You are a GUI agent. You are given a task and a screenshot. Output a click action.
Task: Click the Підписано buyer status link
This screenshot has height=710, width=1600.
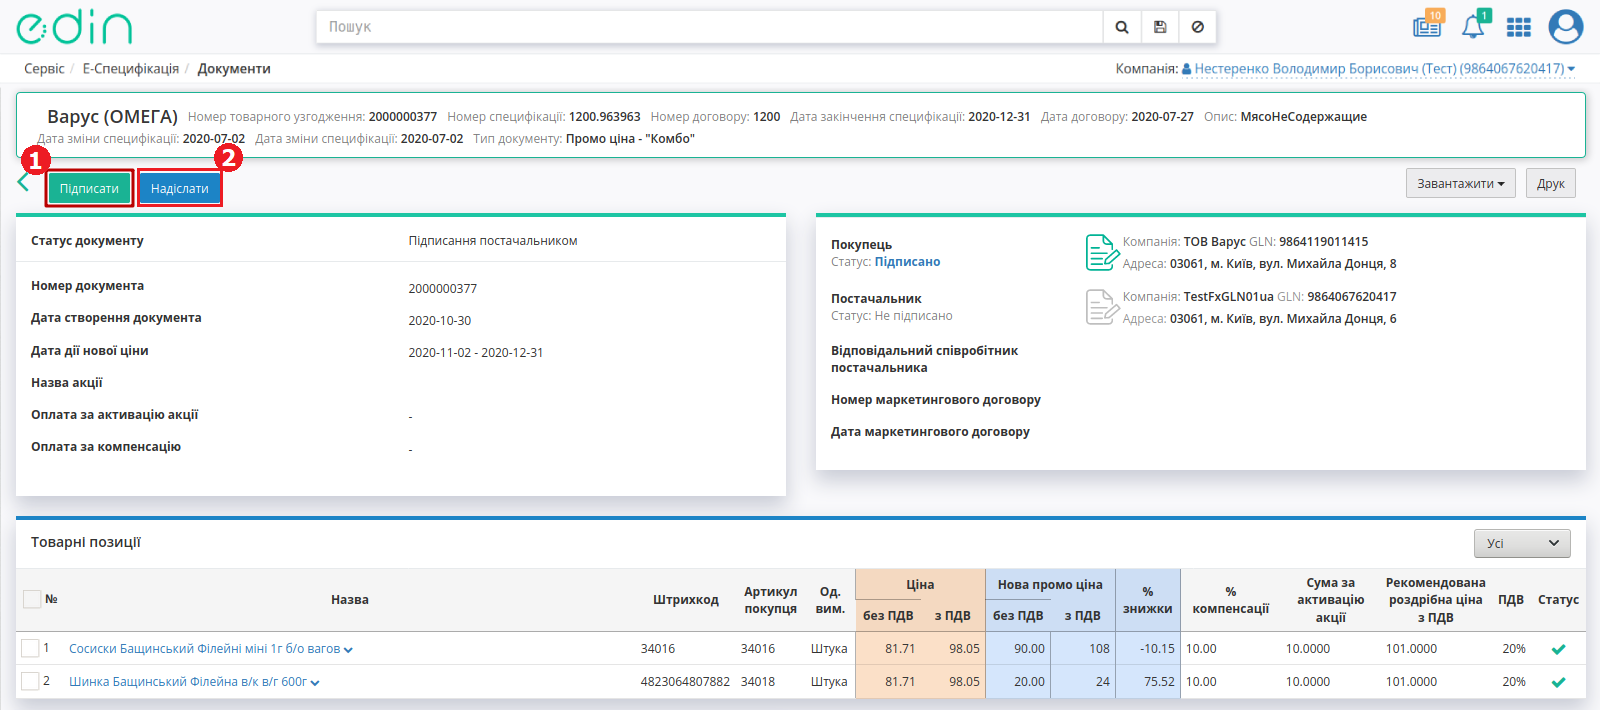click(x=907, y=262)
